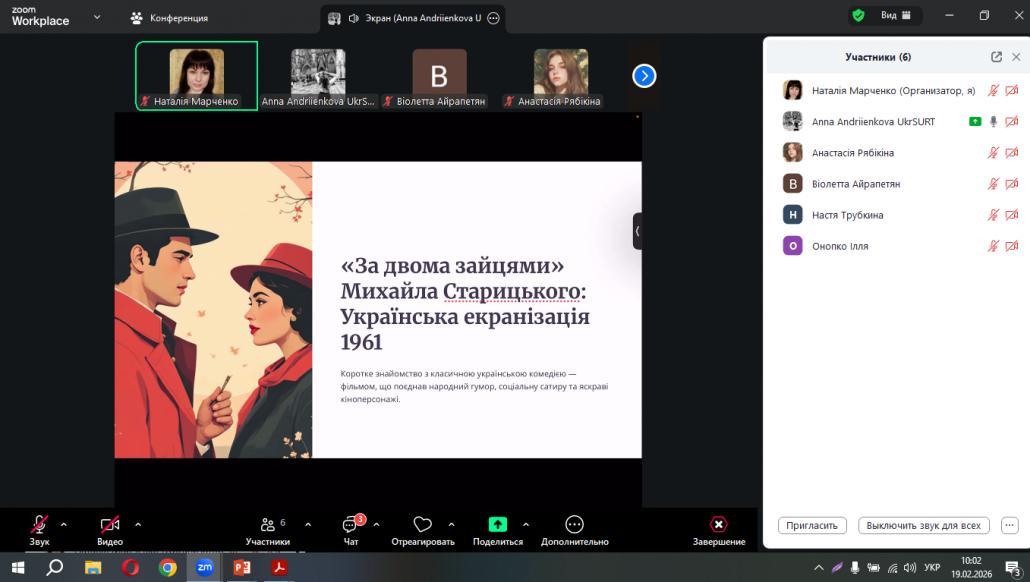Click the green Share screen icon

click(497, 525)
